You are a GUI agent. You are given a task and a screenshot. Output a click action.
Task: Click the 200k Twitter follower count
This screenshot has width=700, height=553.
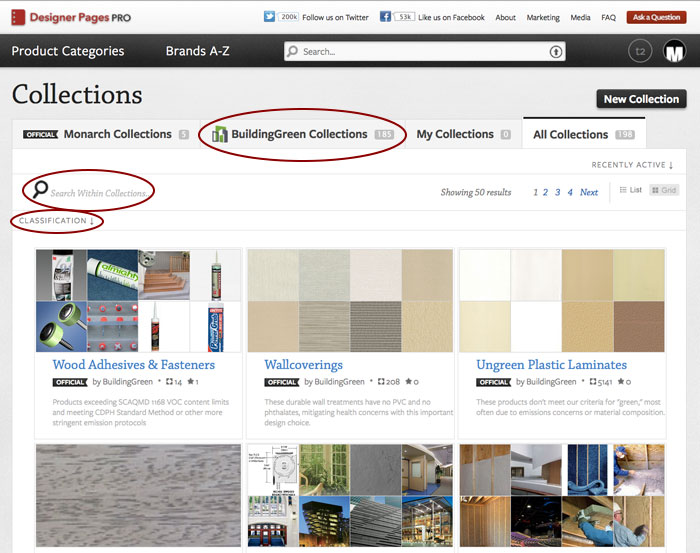click(288, 17)
